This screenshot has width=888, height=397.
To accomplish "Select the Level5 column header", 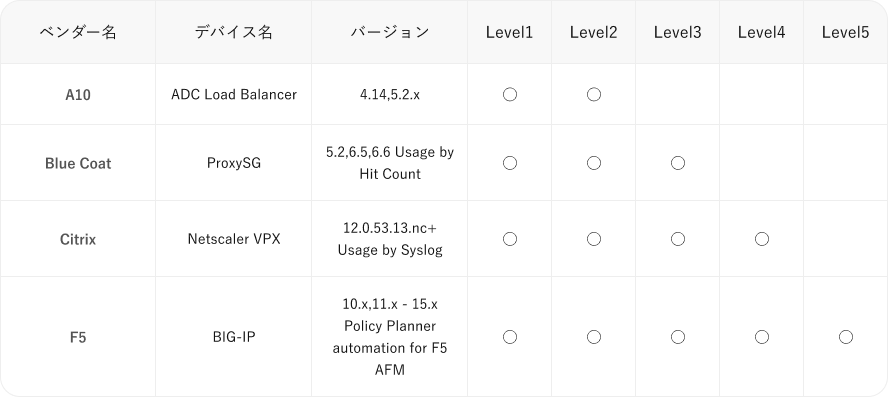I will [x=846, y=32].
